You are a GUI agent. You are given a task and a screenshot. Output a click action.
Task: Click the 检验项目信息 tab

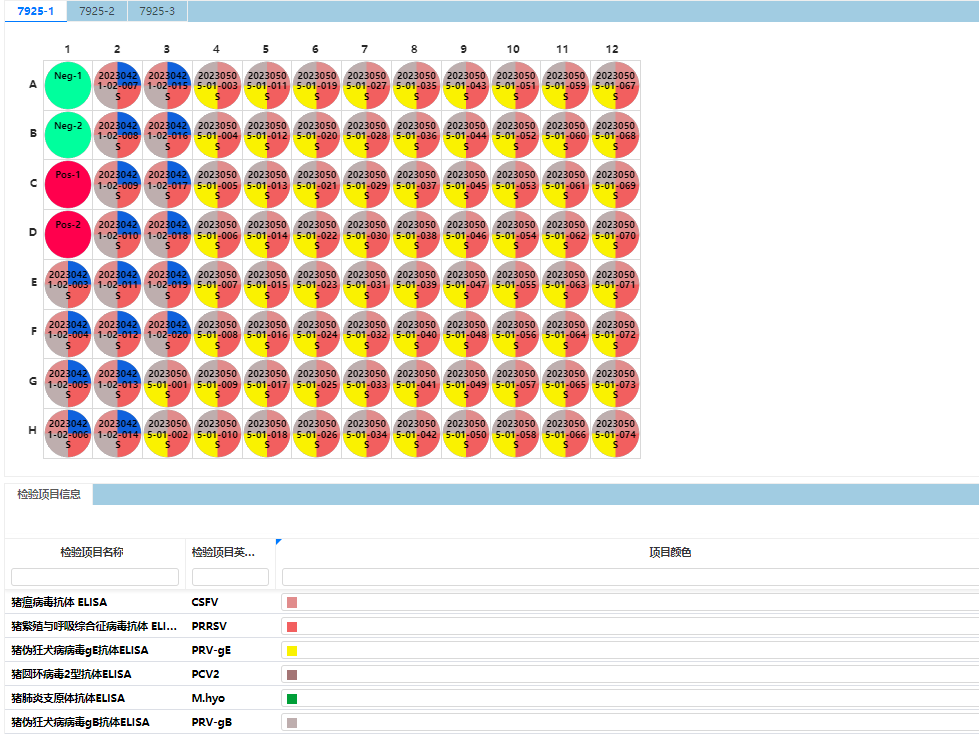pyautogui.click(x=49, y=494)
